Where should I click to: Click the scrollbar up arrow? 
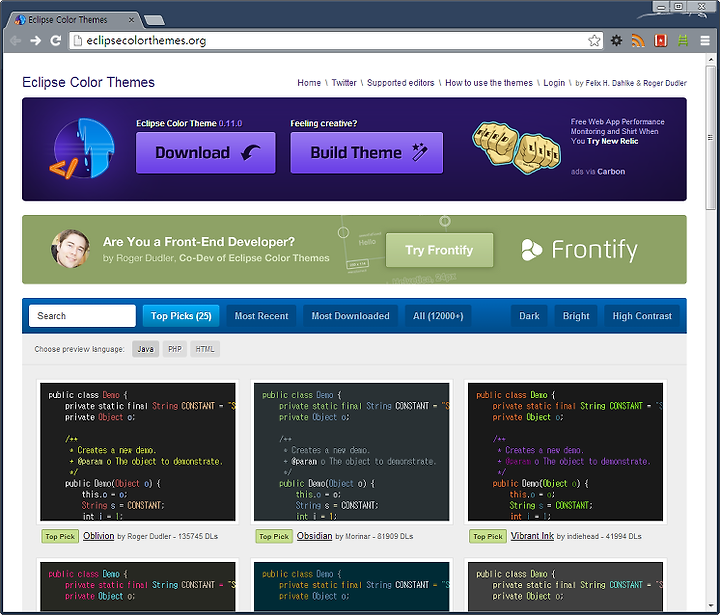[x=711, y=60]
